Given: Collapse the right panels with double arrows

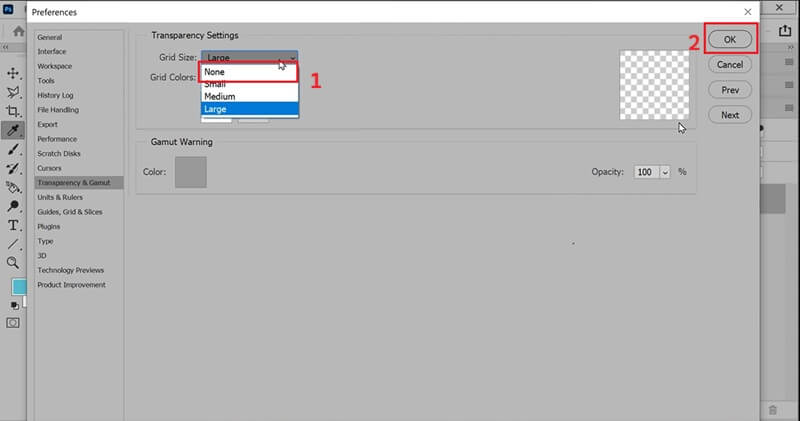Looking at the screenshot, I should 791,47.
